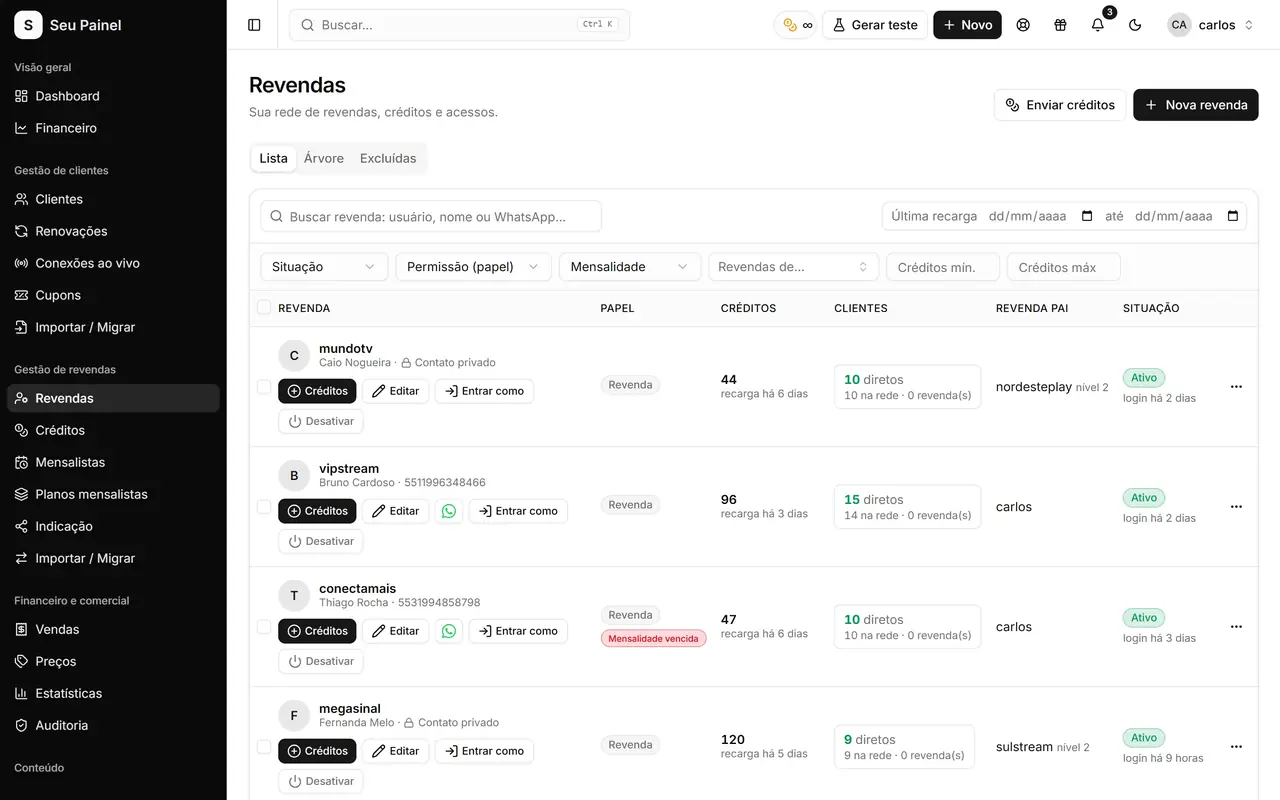Open Dashboard in the sidebar

coord(113,96)
